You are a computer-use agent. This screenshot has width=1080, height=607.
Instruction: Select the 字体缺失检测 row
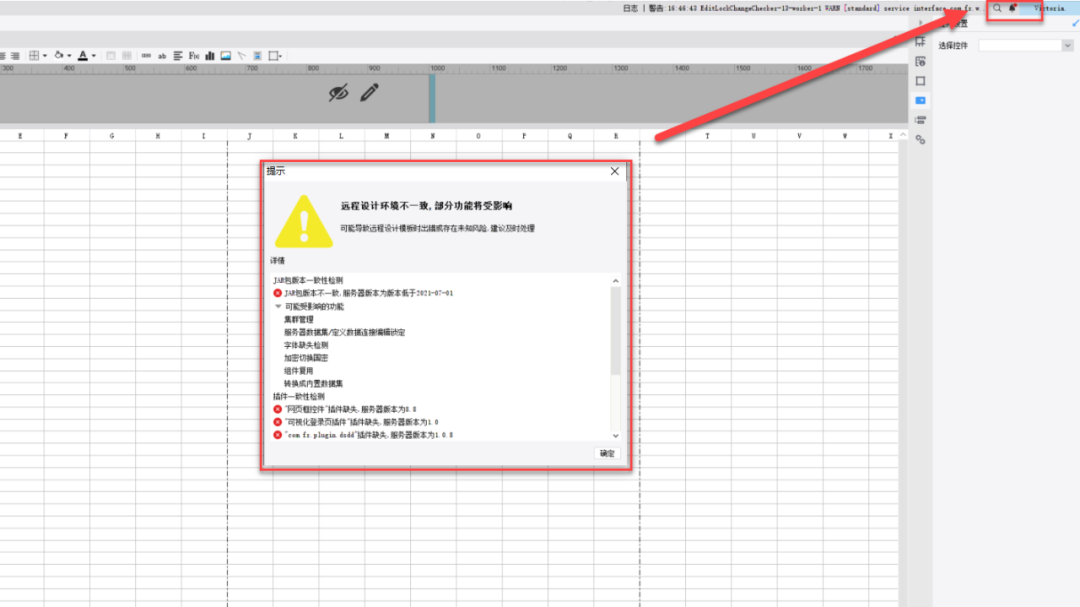point(306,345)
